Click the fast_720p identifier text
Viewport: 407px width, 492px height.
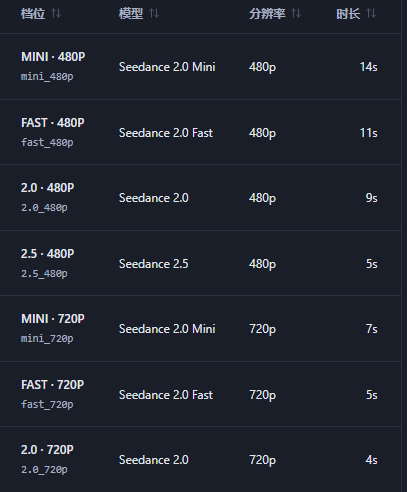tap(47, 405)
